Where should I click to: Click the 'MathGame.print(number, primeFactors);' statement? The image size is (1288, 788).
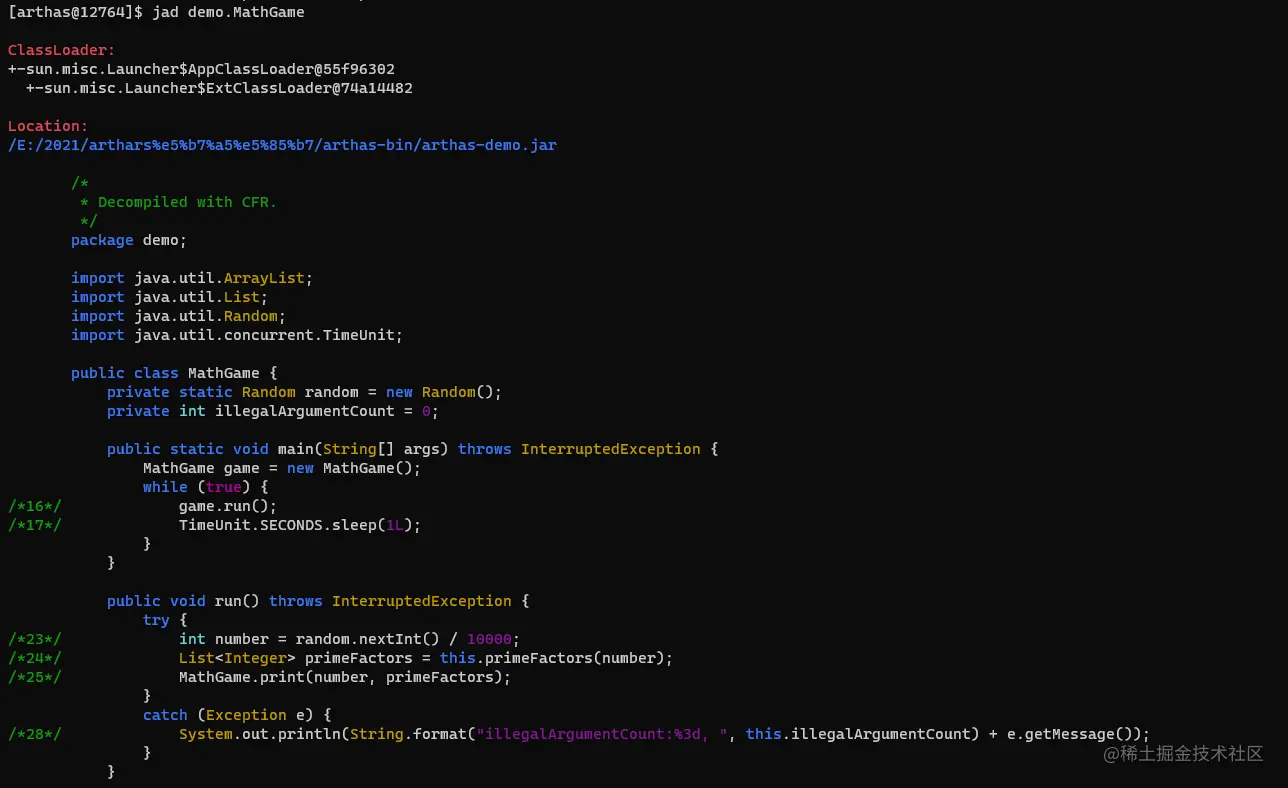[345, 677]
